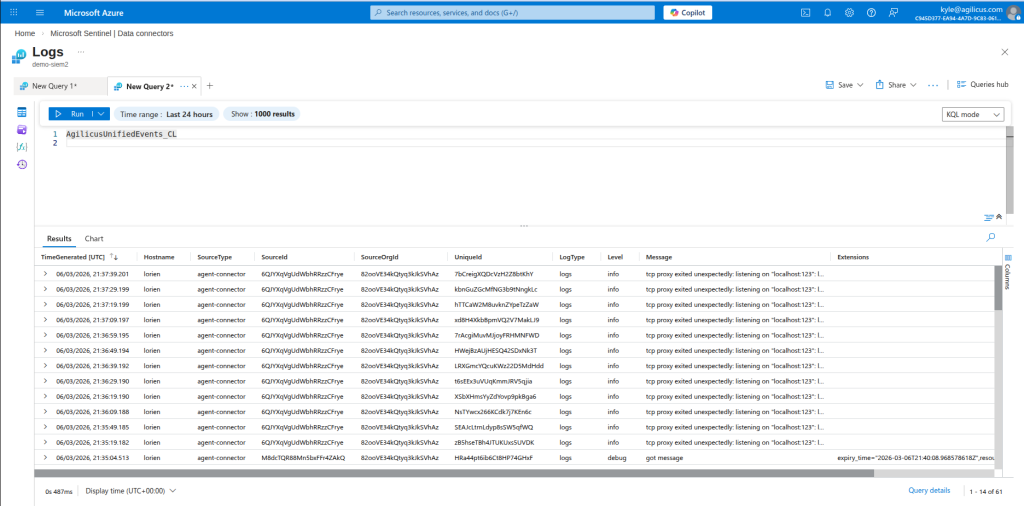Click the editor vertical scrollbar
This screenshot has width=1024, height=506.
tap(1010, 170)
